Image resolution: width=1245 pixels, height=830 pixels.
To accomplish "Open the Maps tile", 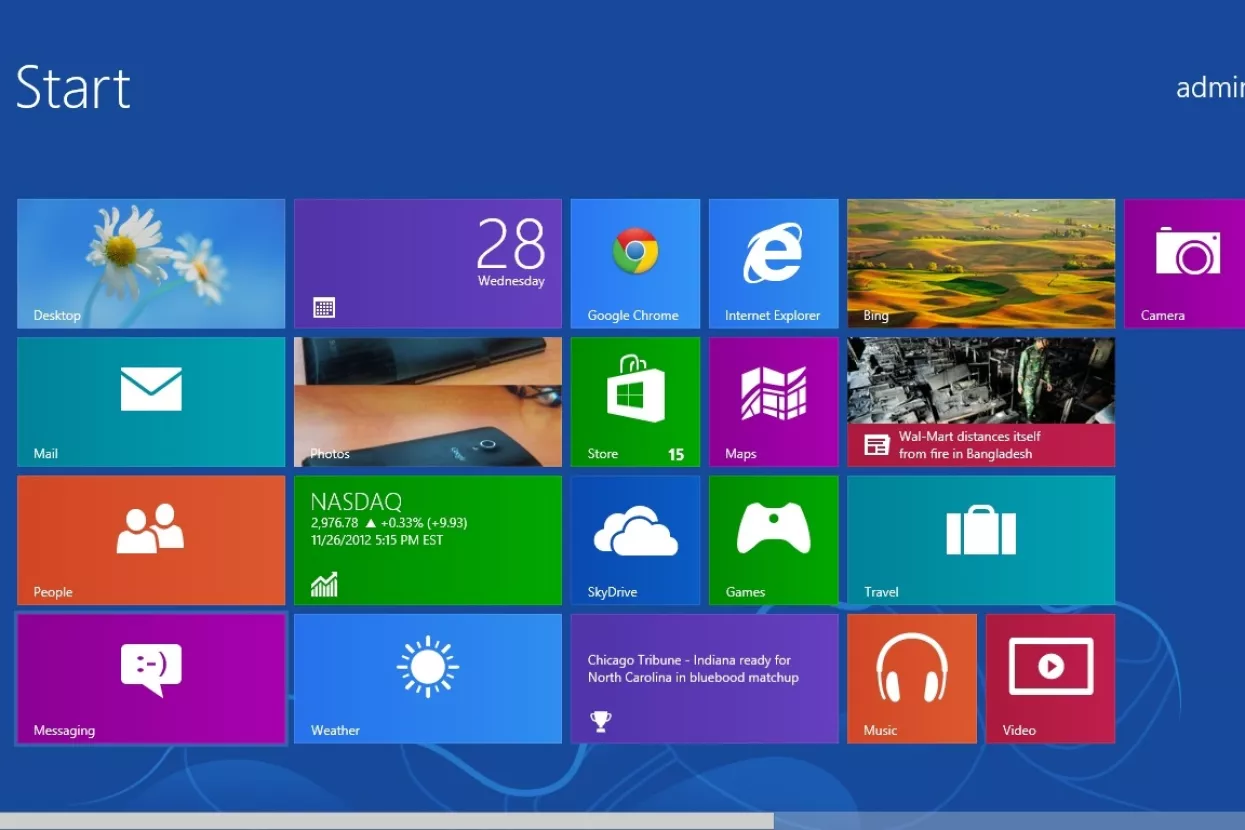I will tap(774, 402).
